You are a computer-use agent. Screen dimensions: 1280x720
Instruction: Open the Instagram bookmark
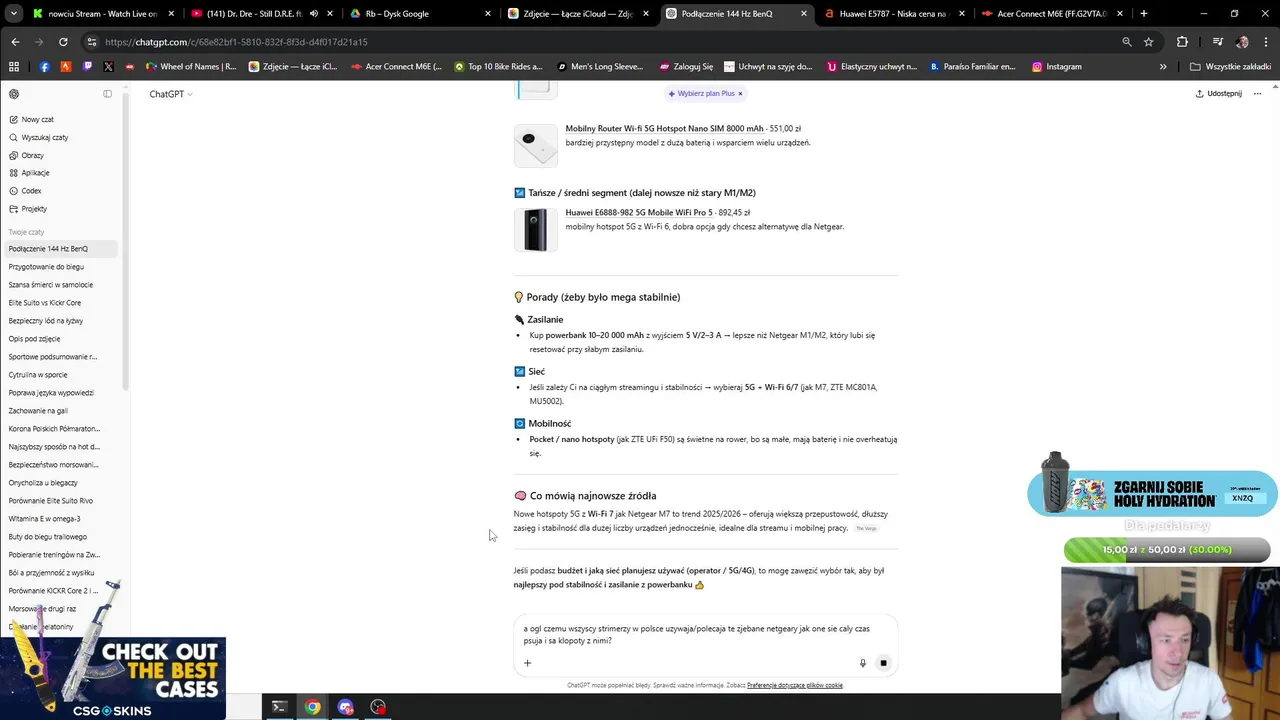click(x=1057, y=67)
